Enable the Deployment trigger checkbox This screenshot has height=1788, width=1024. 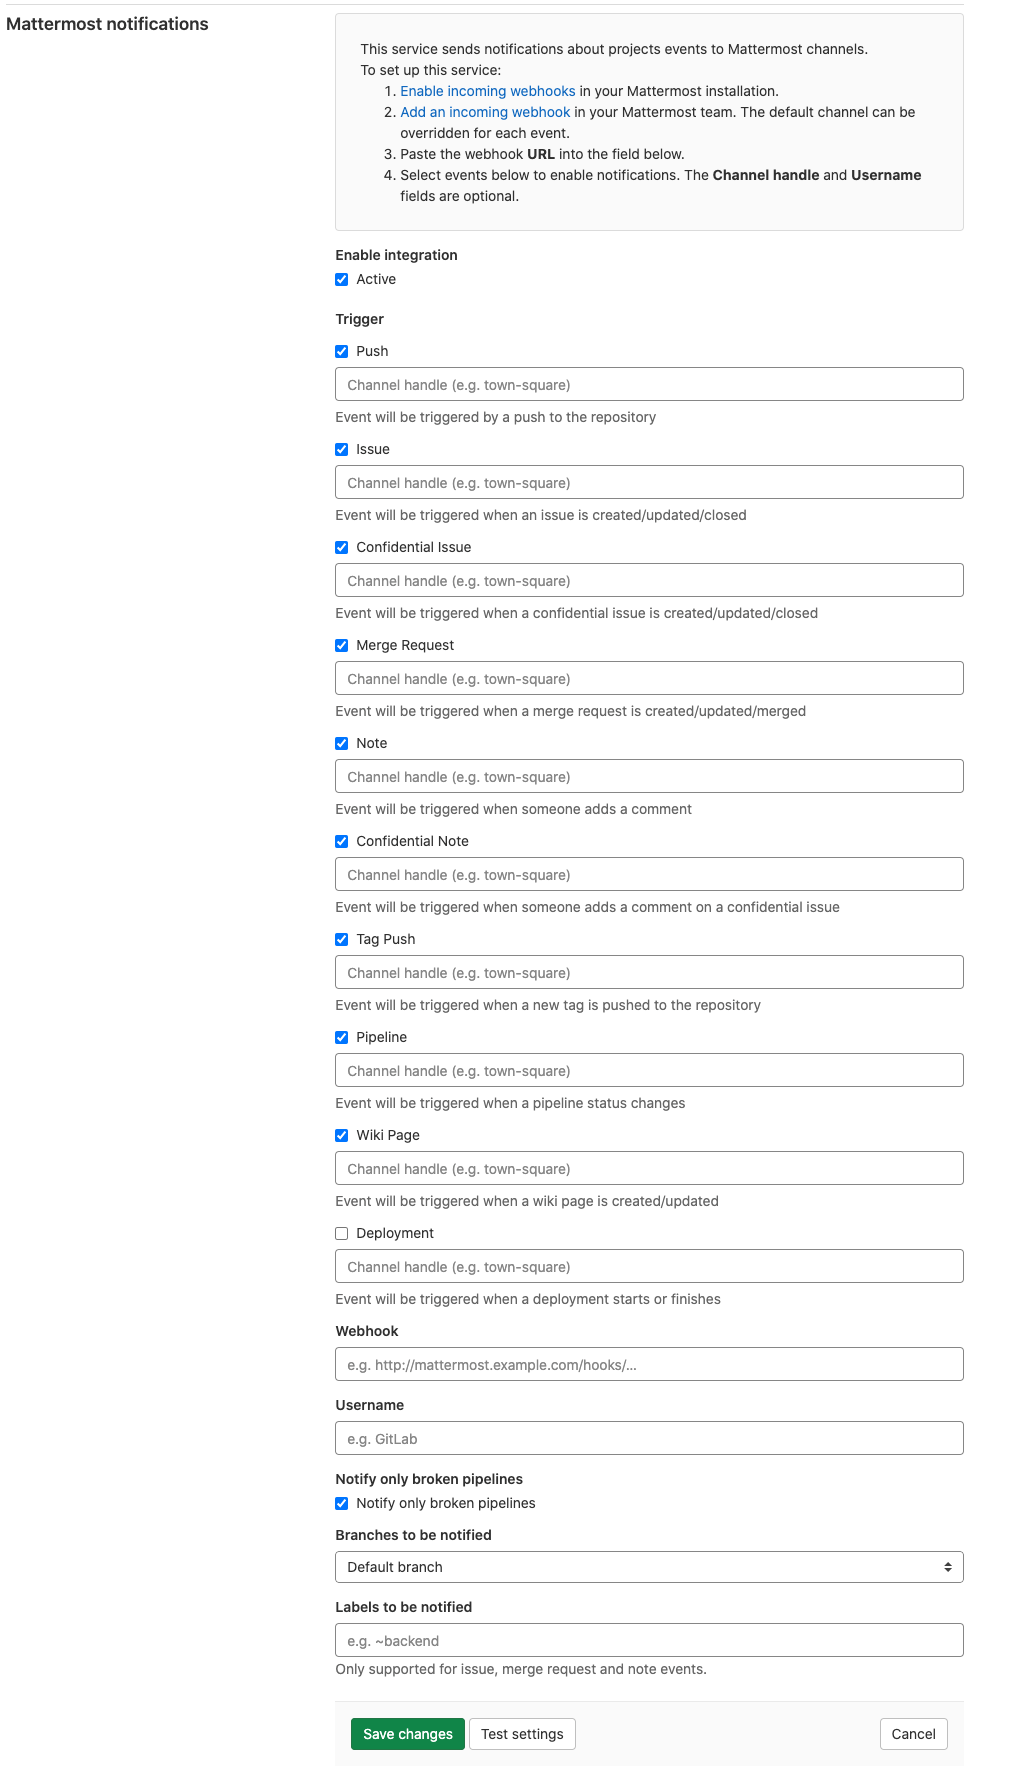pos(342,1234)
